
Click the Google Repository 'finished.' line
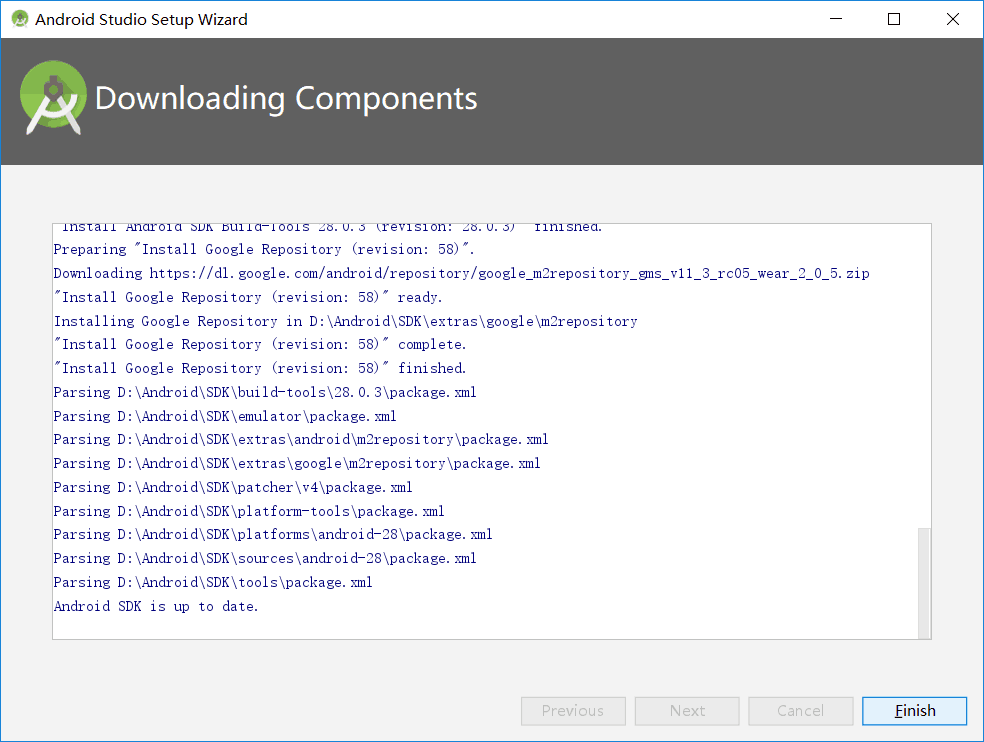point(260,368)
